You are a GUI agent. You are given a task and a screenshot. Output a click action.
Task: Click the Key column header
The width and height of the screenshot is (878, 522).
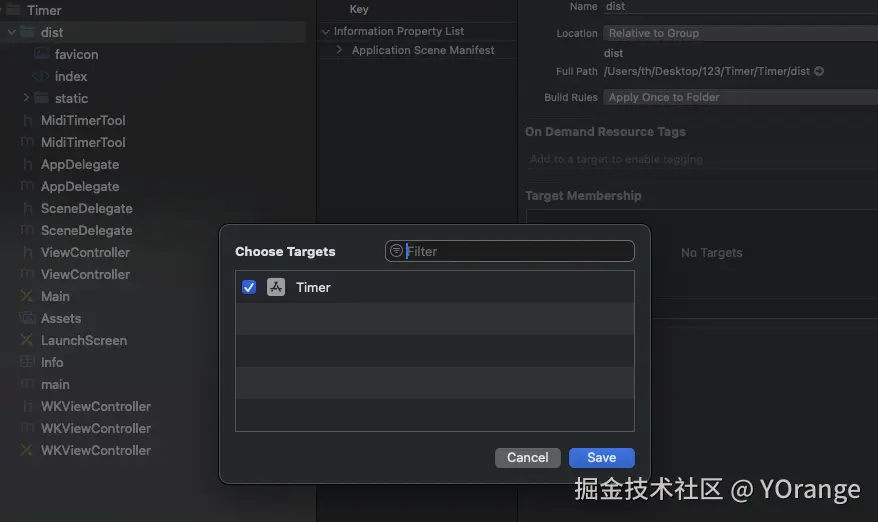359,9
